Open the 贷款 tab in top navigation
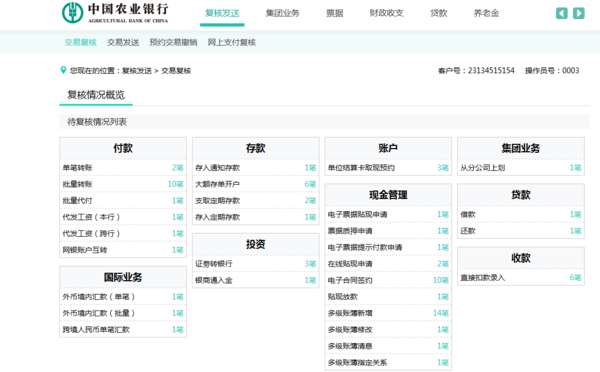Image resolution: width=600 pixels, height=372 pixels. pos(439,13)
